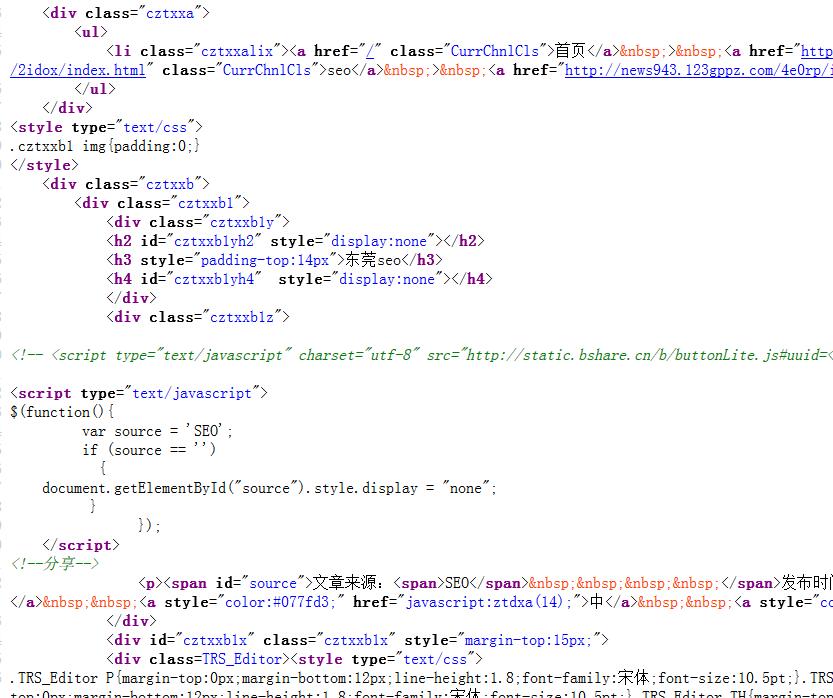
Task: Click the "cztxxblyh4" id value
Action: point(214,279)
